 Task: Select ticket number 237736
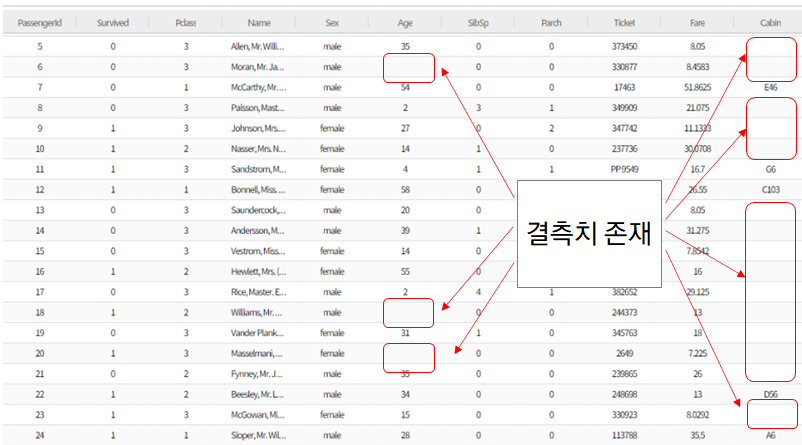click(x=625, y=149)
